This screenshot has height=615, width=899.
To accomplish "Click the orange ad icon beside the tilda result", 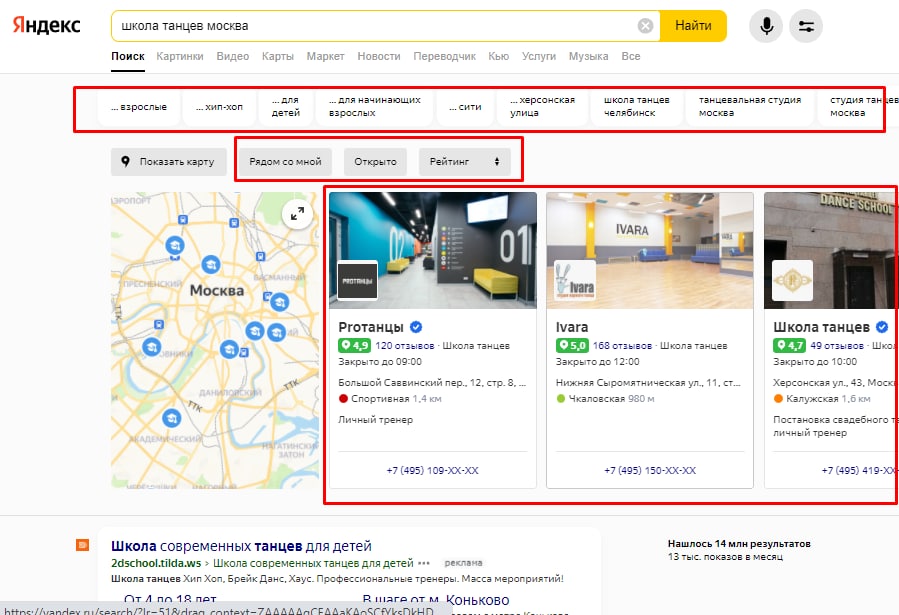I will coord(83,545).
